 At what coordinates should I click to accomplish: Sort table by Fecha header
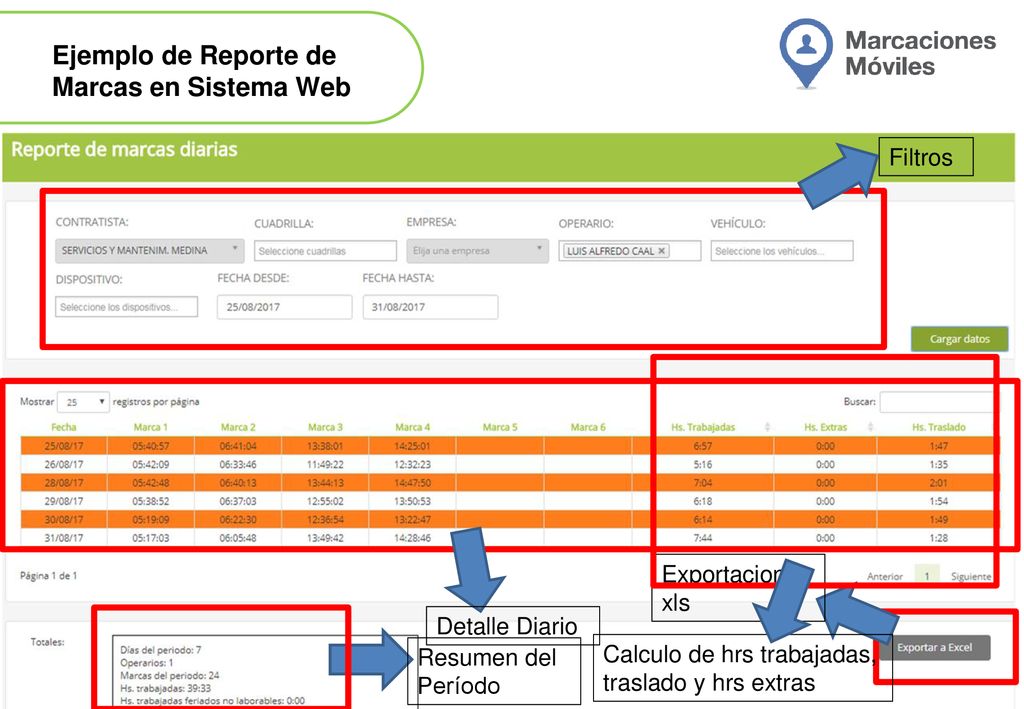tap(64, 427)
